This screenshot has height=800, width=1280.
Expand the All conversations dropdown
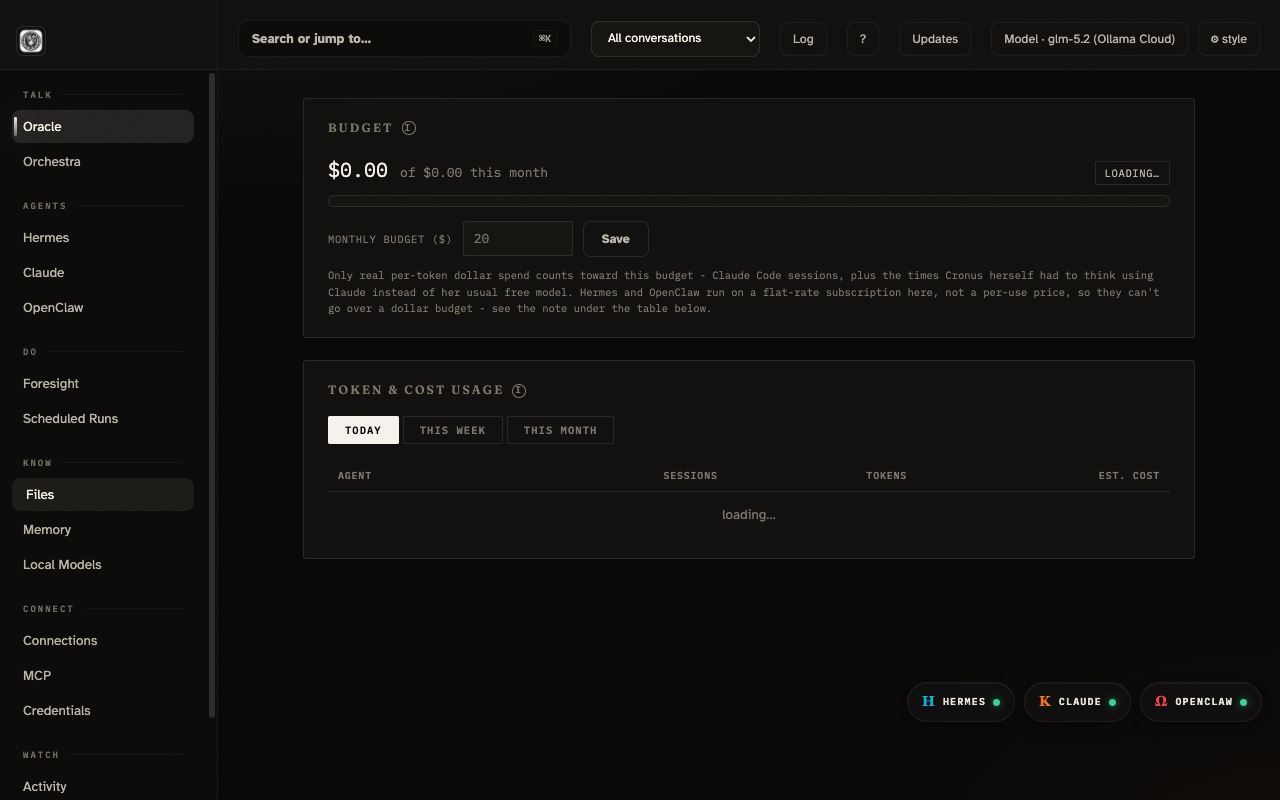point(675,39)
